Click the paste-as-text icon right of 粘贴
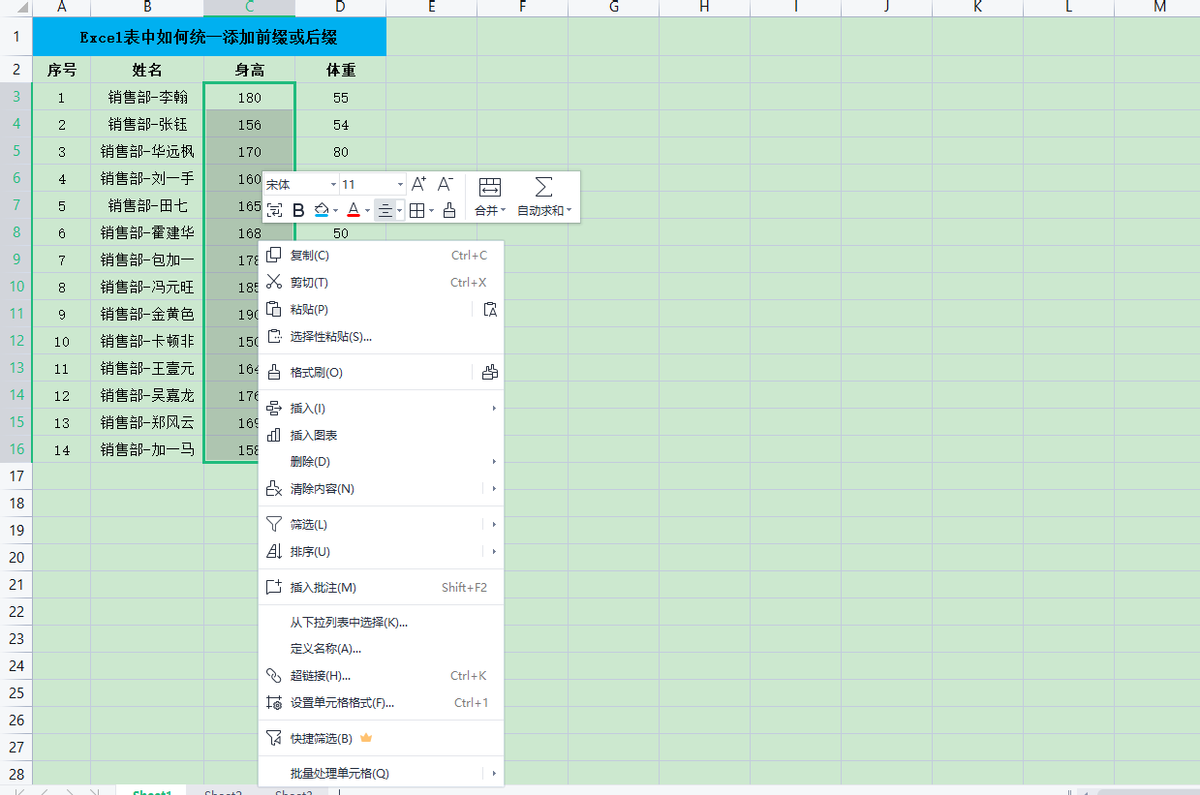The image size is (1200, 795). pos(490,309)
